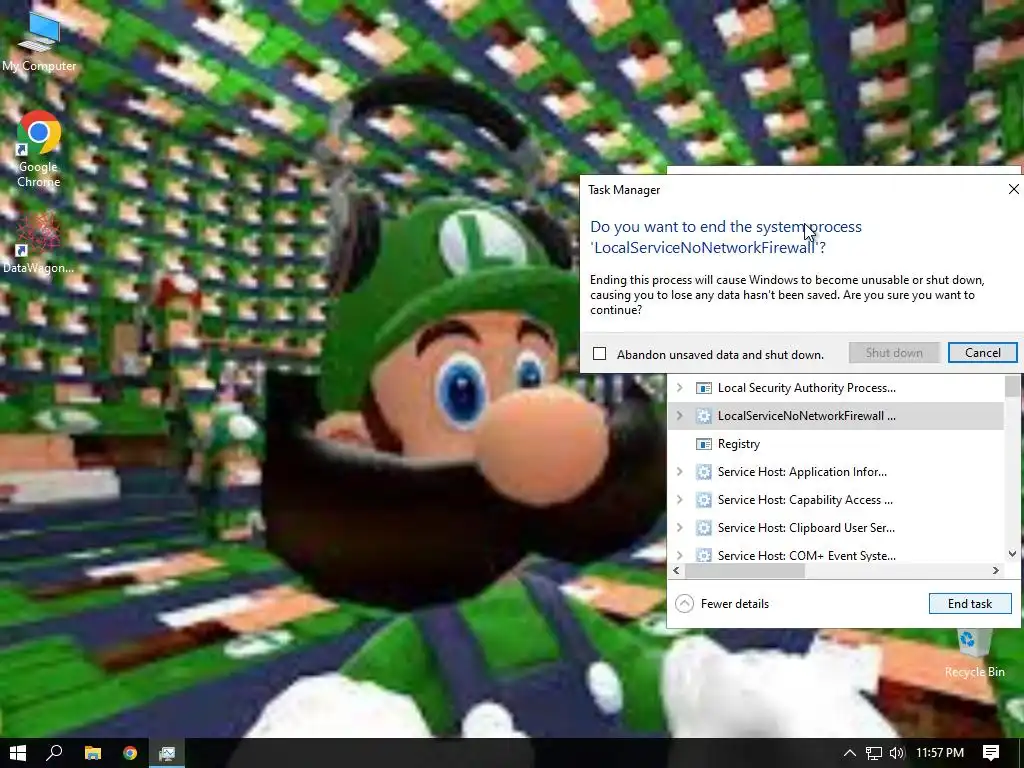Image resolution: width=1024 pixels, height=768 pixels.
Task: Click the process list horizontal scrollbar thumb
Action: pos(744,571)
